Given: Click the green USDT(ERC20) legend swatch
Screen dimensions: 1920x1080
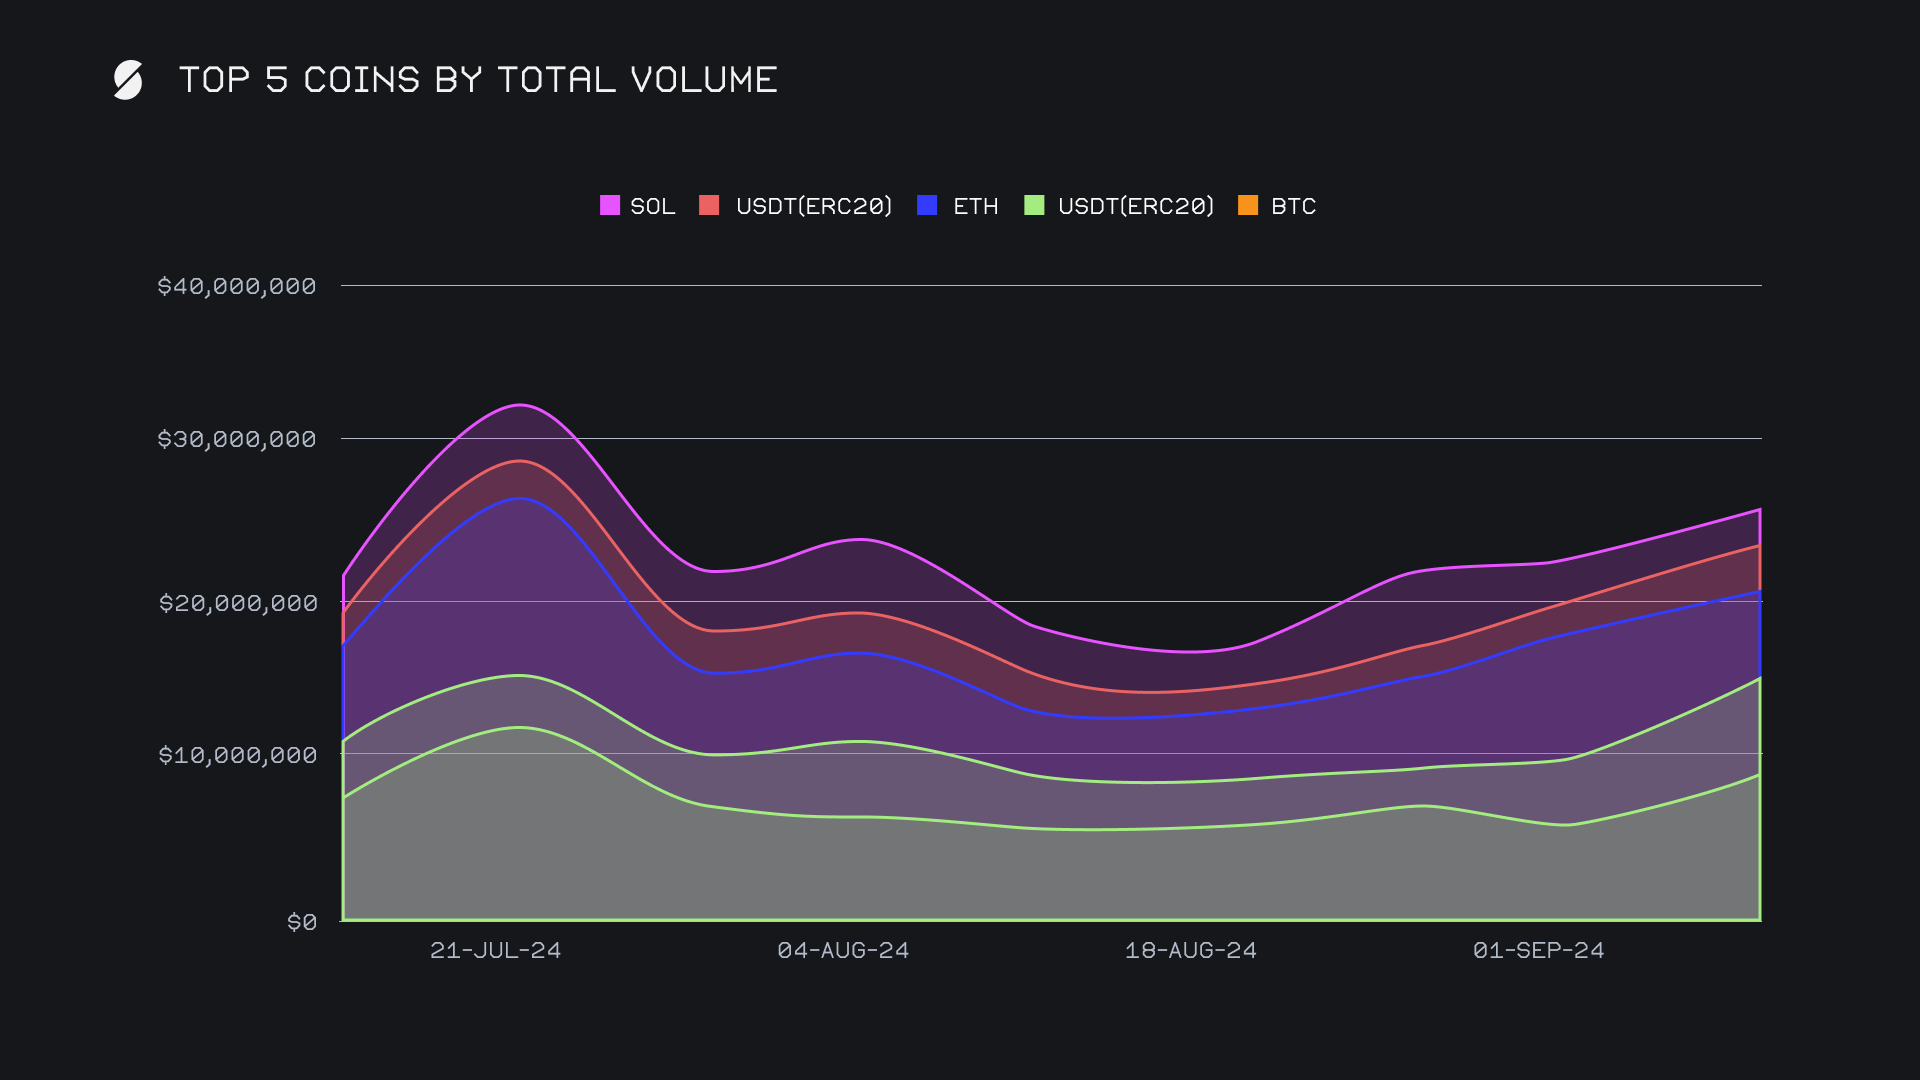Looking at the screenshot, I should [x=1034, y=206].
